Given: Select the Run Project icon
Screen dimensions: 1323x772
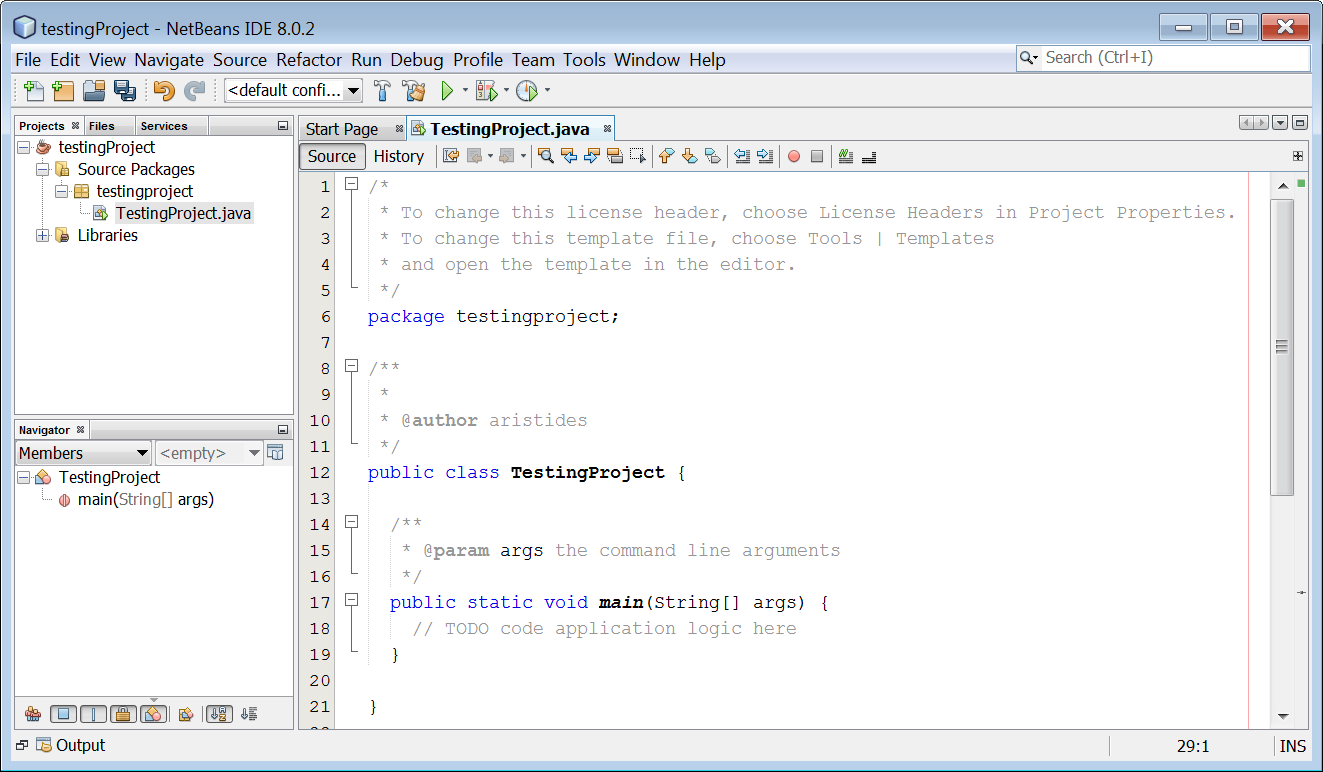Looking at the screenshot, I should click(x=446, y=90).
